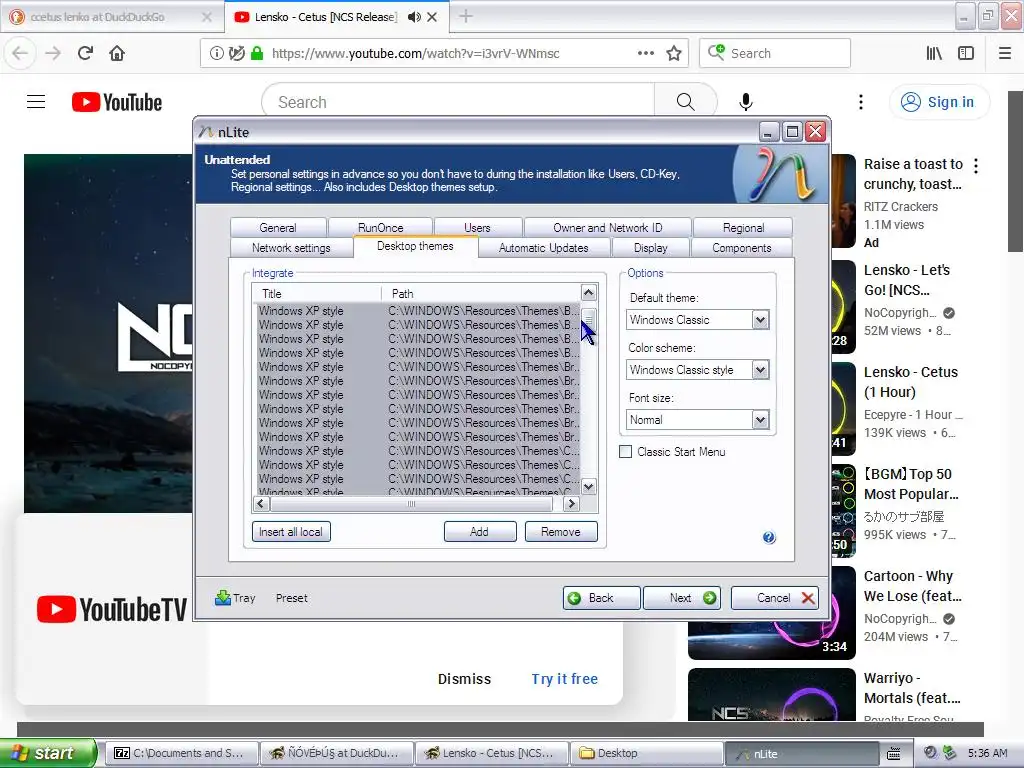1024x768 pixels.
Task: Open Desktop taskbar button
Action: click(647, 753)
